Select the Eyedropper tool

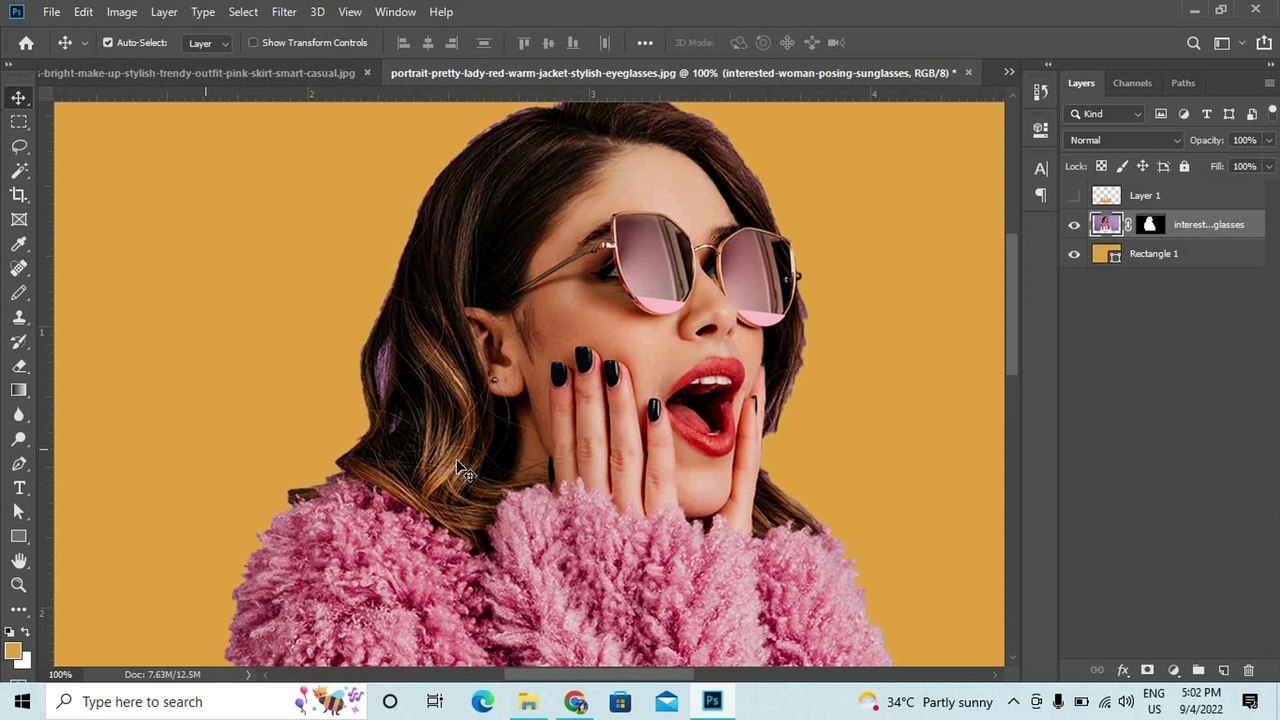(x=19, y=244)
